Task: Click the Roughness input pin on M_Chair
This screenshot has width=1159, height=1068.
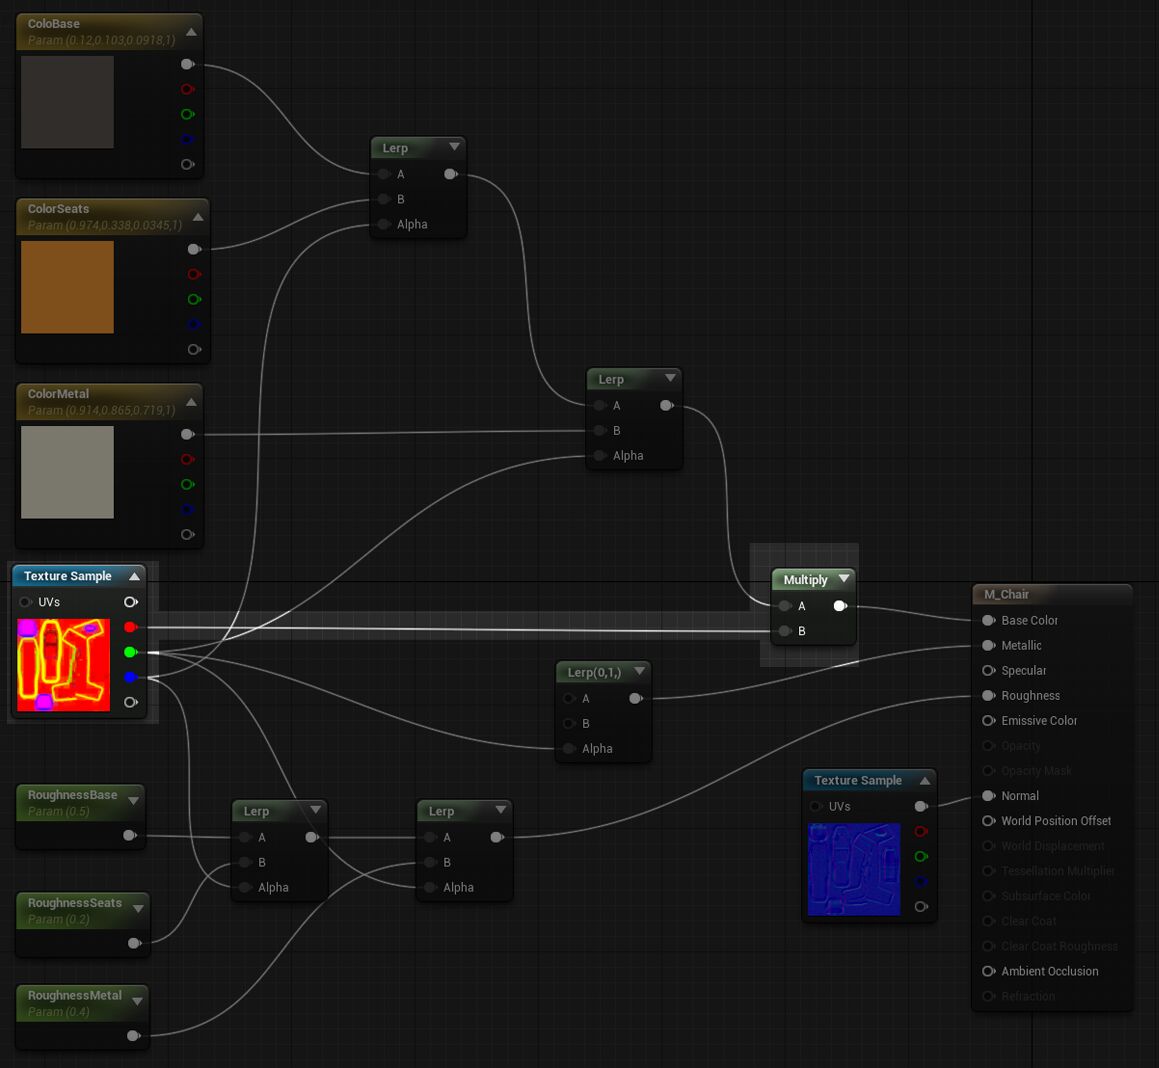Action: (988, 696)
